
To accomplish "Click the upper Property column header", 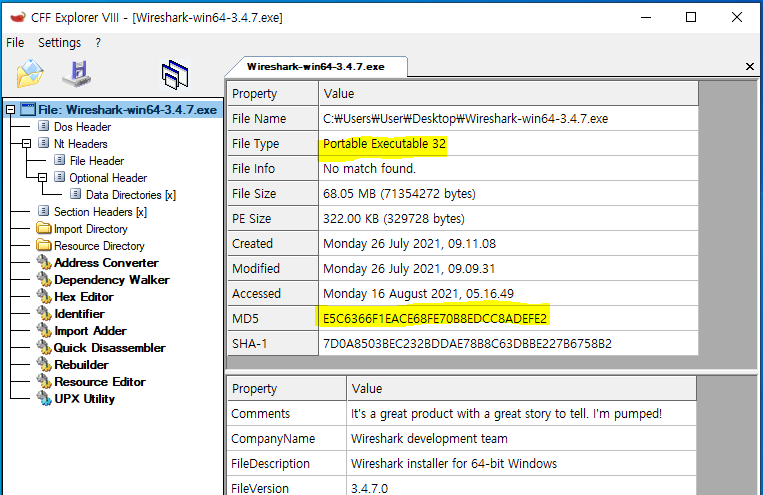I will click(x=272, y=93).
